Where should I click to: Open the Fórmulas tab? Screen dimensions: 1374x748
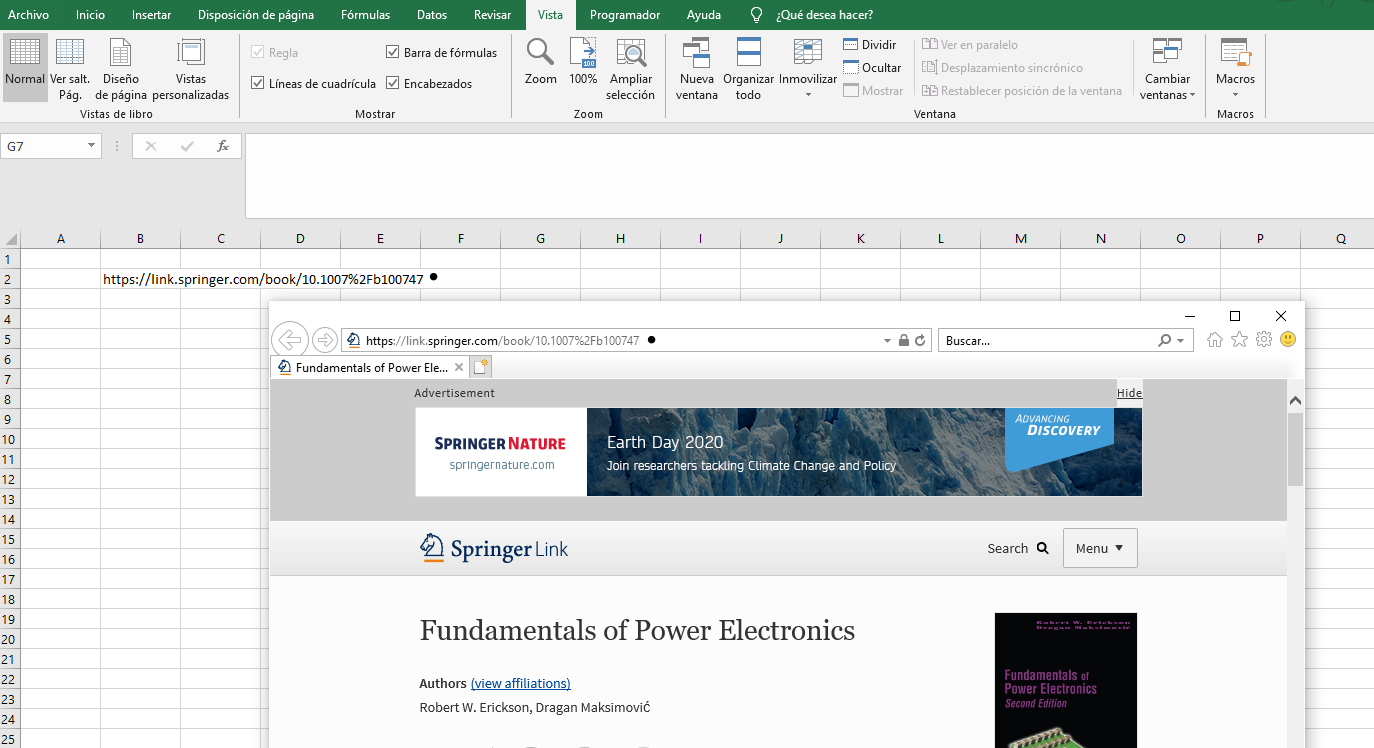click(x=365, y=15)
